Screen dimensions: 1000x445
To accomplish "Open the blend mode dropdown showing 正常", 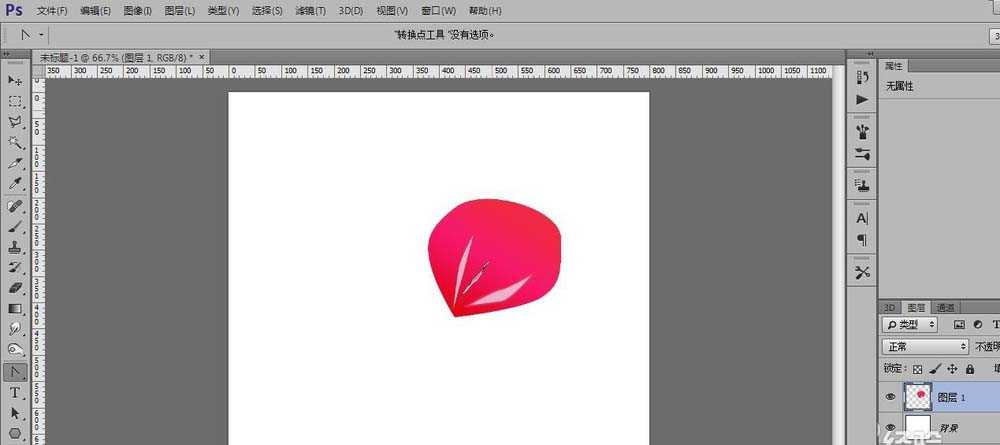I will point(925,346).
